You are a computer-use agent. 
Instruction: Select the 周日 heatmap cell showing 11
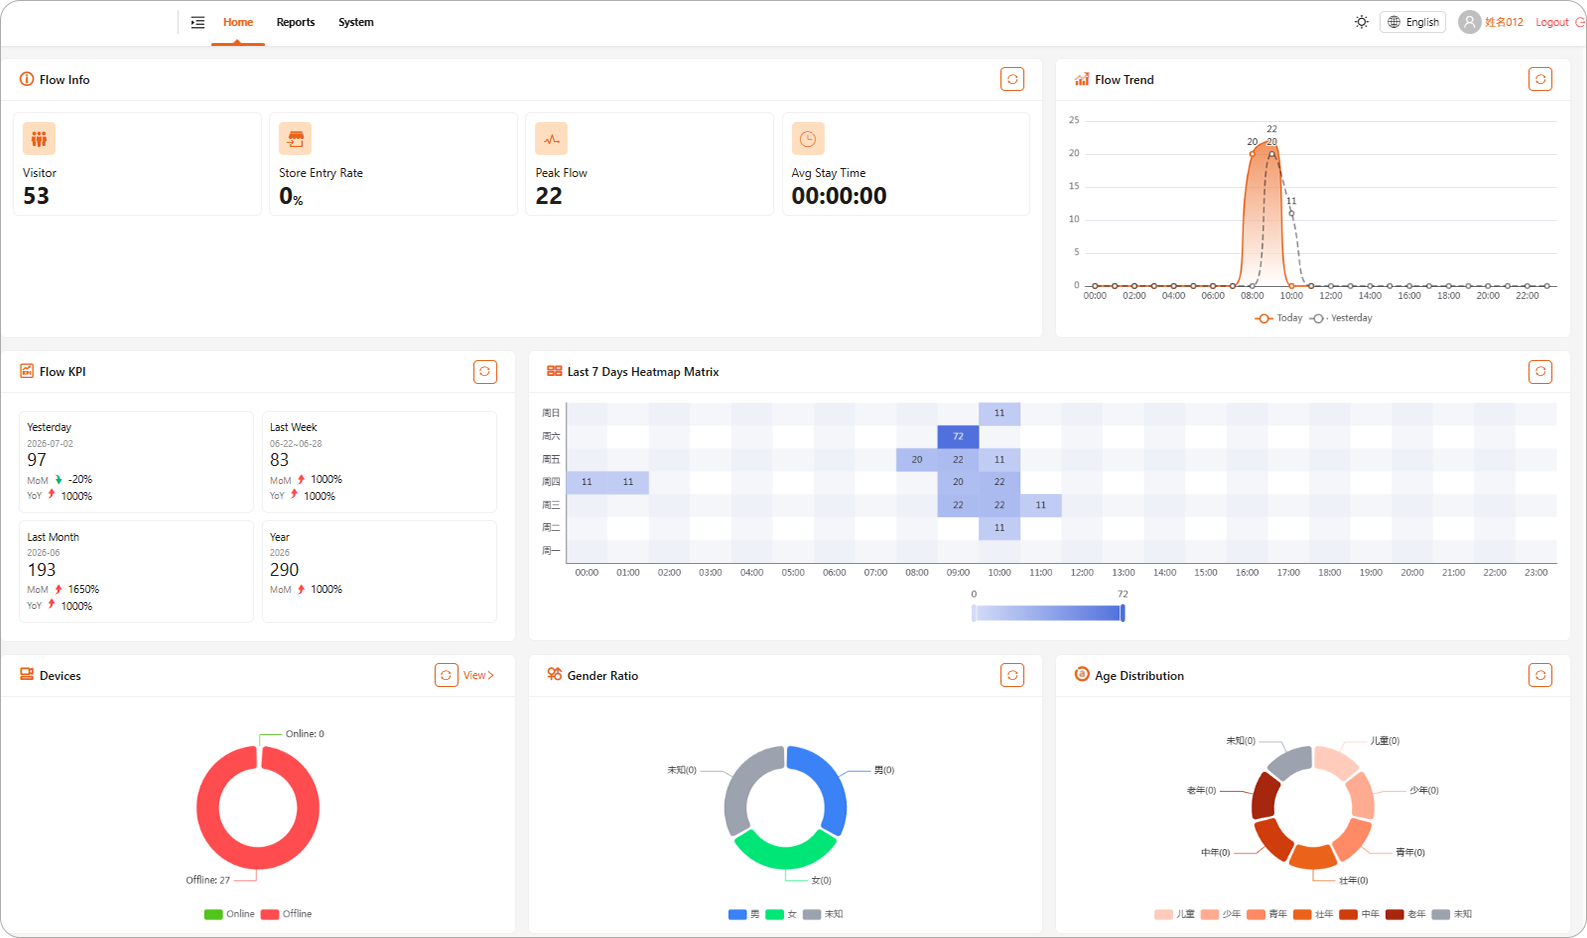coord(999,413)
